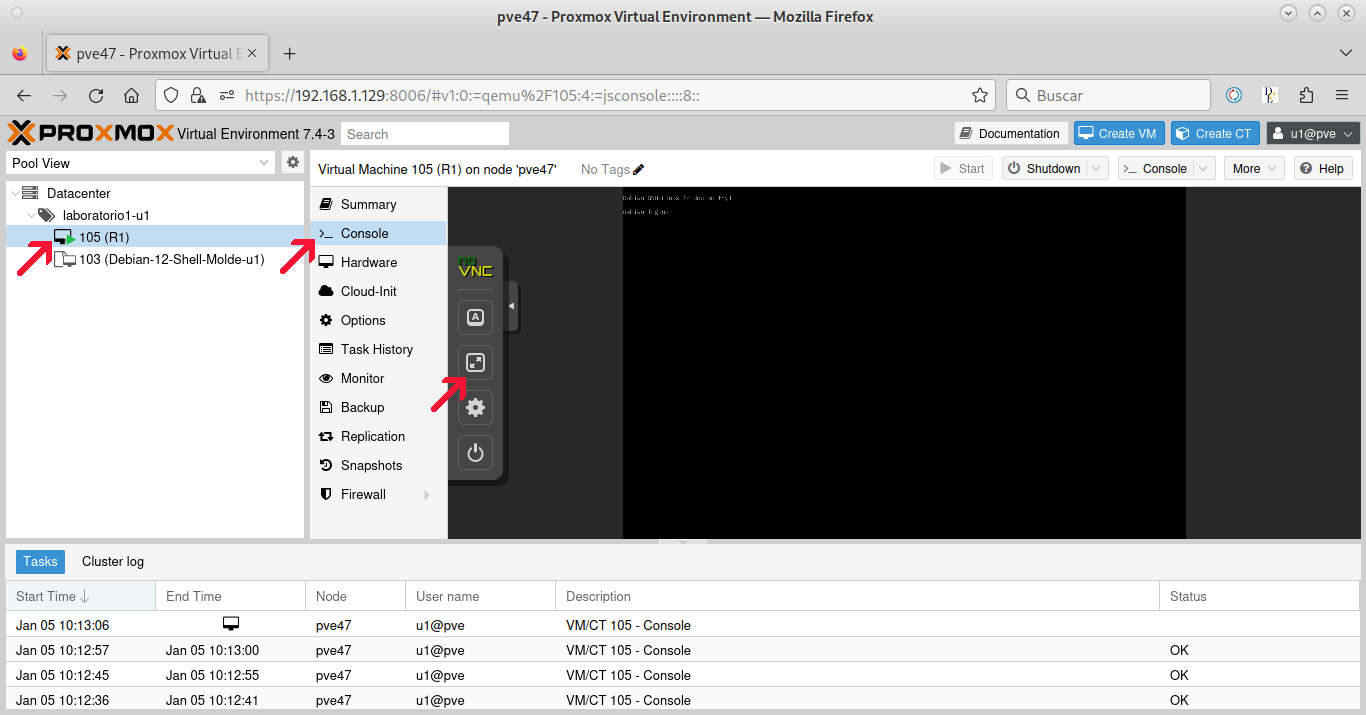Open the Firefox application menu
The width and height of the screenshot is (1366, 715).
pyautogui.click(x=1342, y=96)
